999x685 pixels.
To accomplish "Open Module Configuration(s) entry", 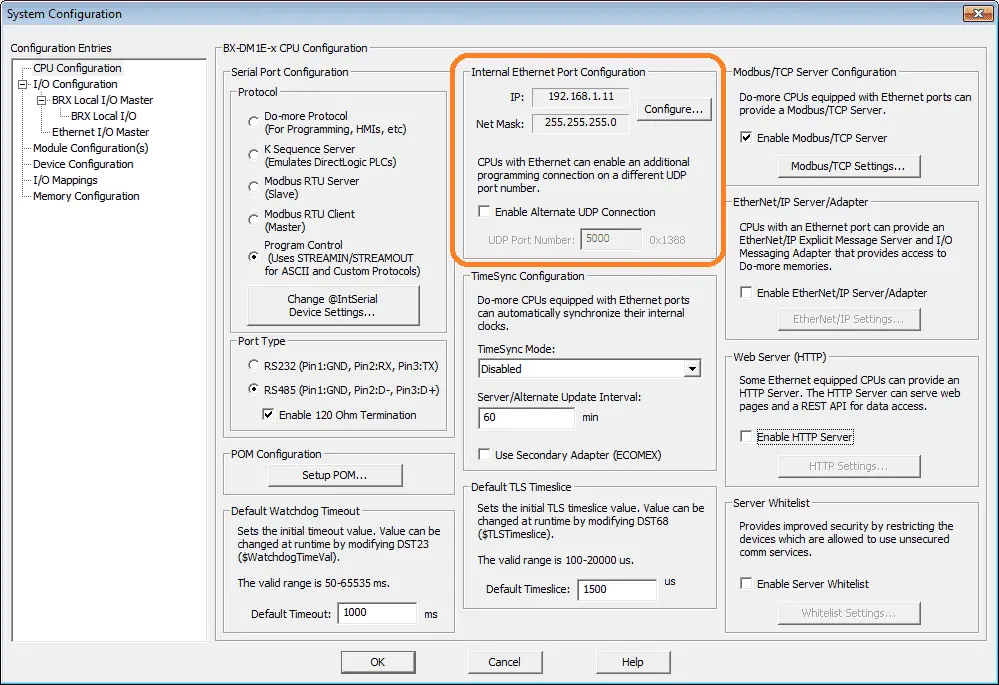I will [x=90, y=148].
